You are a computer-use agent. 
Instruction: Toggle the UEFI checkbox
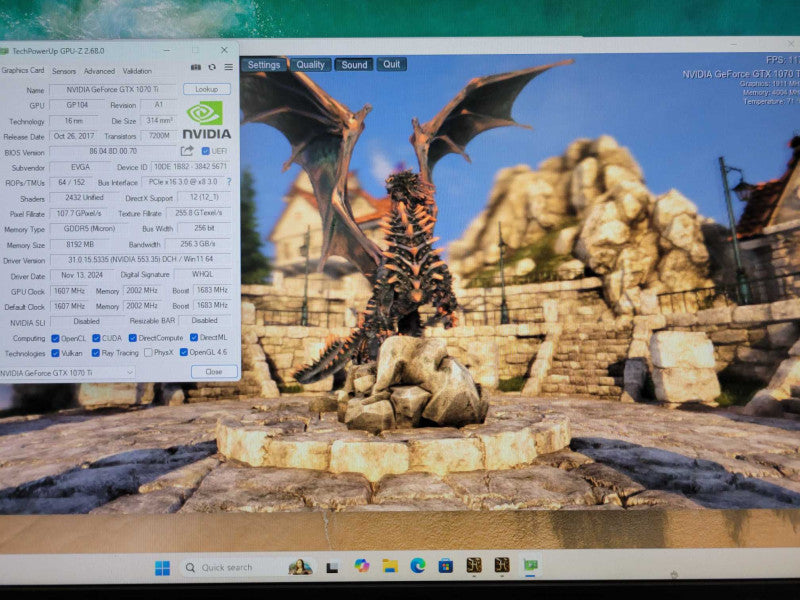[x=206, y=151]
